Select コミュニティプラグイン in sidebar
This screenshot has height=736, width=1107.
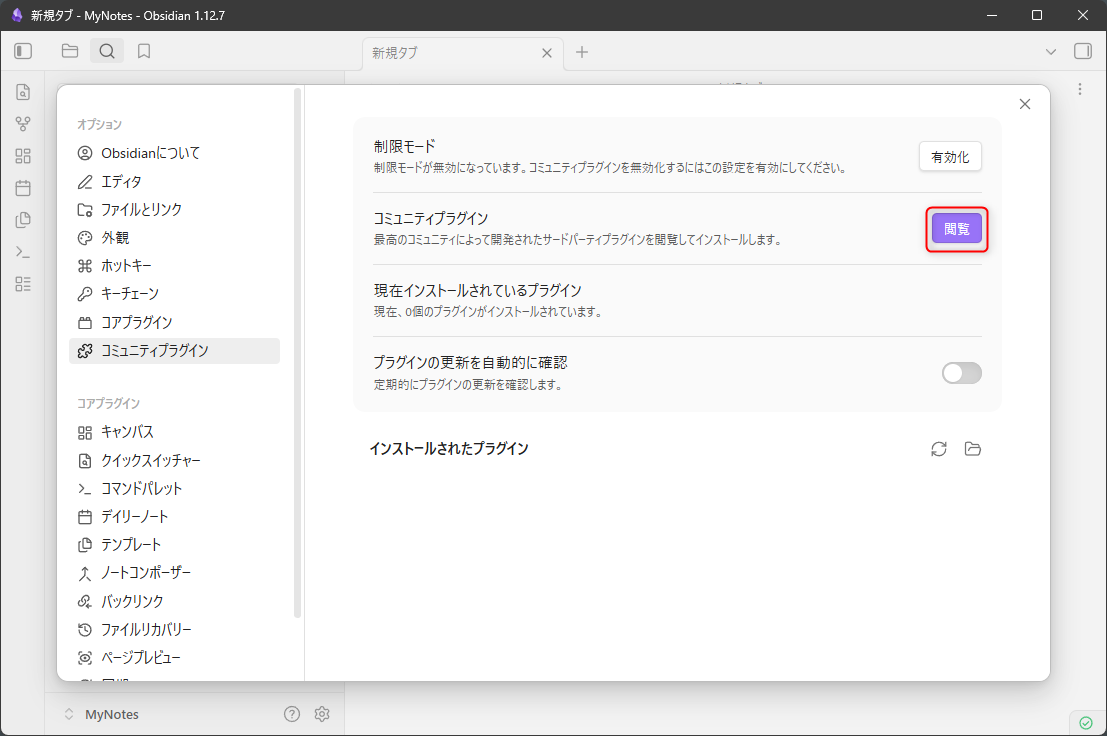(x=174, y=351)
